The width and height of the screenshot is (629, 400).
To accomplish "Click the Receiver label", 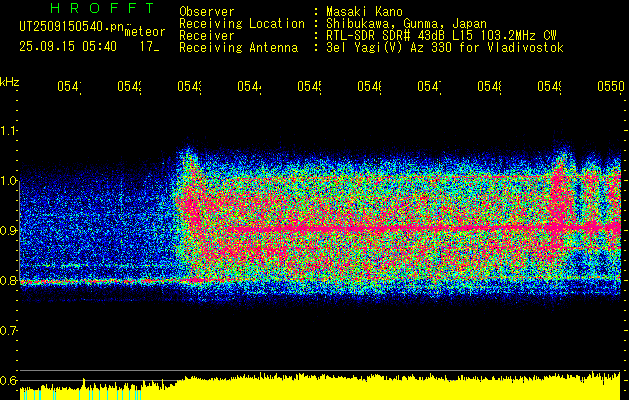I will coord(207,36).
